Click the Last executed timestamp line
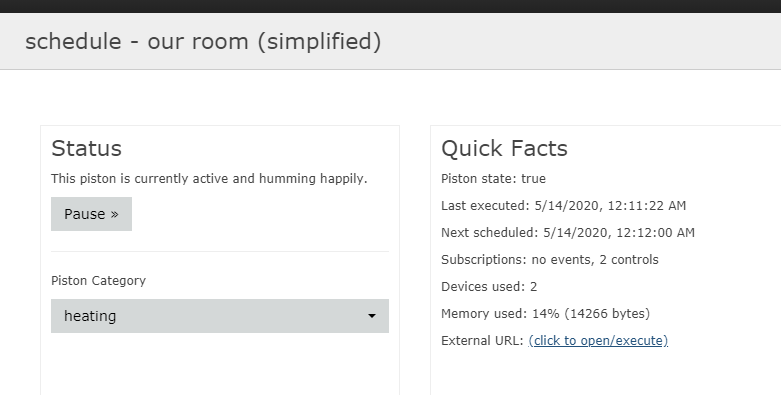The height and width of the screenshot is (395, 781). [563, 206]
